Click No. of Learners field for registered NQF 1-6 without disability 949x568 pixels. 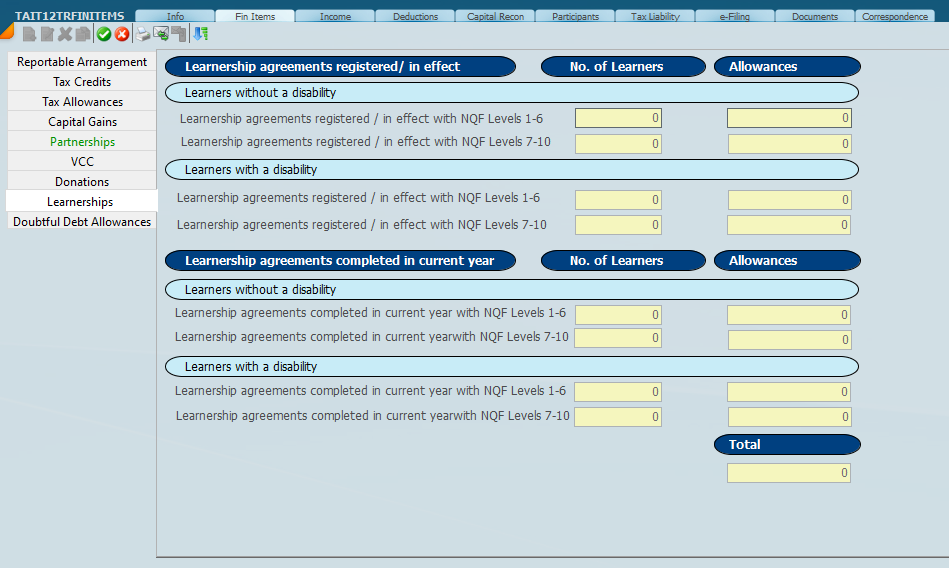tap(617, 118)
